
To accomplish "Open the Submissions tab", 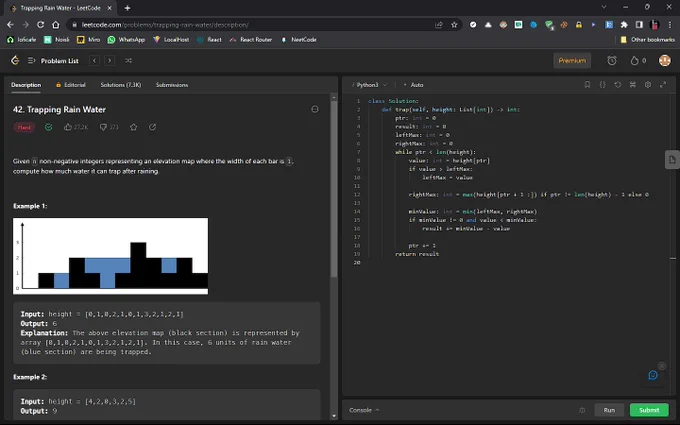I will click(172, 85).
